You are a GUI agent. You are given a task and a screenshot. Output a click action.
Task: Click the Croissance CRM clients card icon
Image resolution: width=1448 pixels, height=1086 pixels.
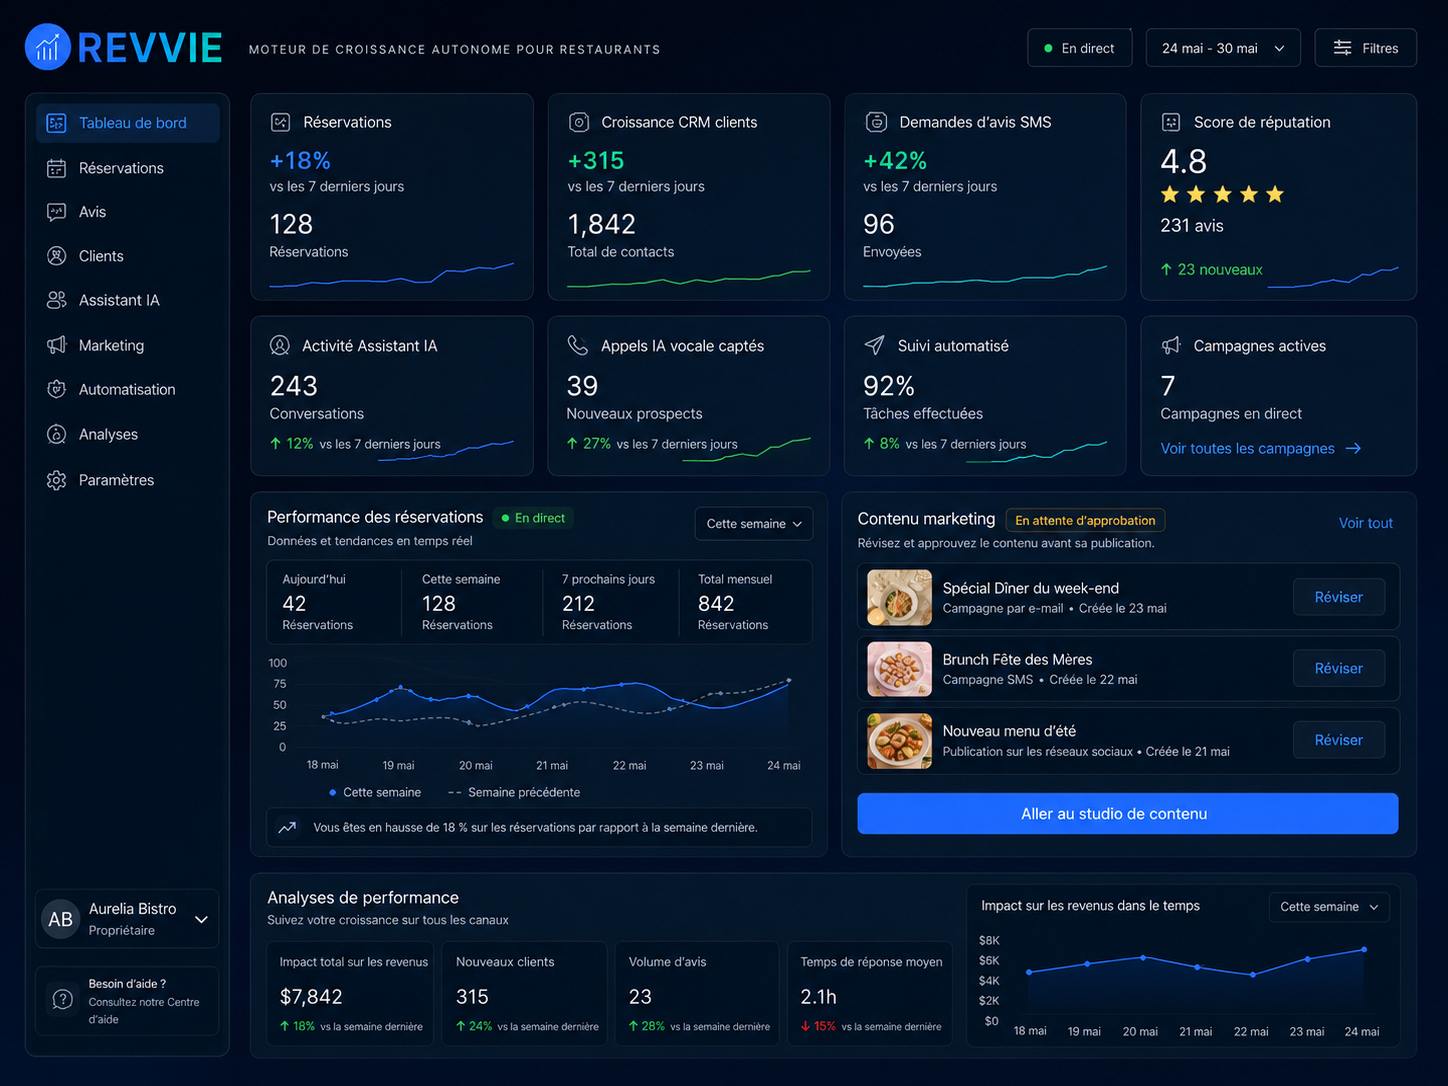point(579,122)
